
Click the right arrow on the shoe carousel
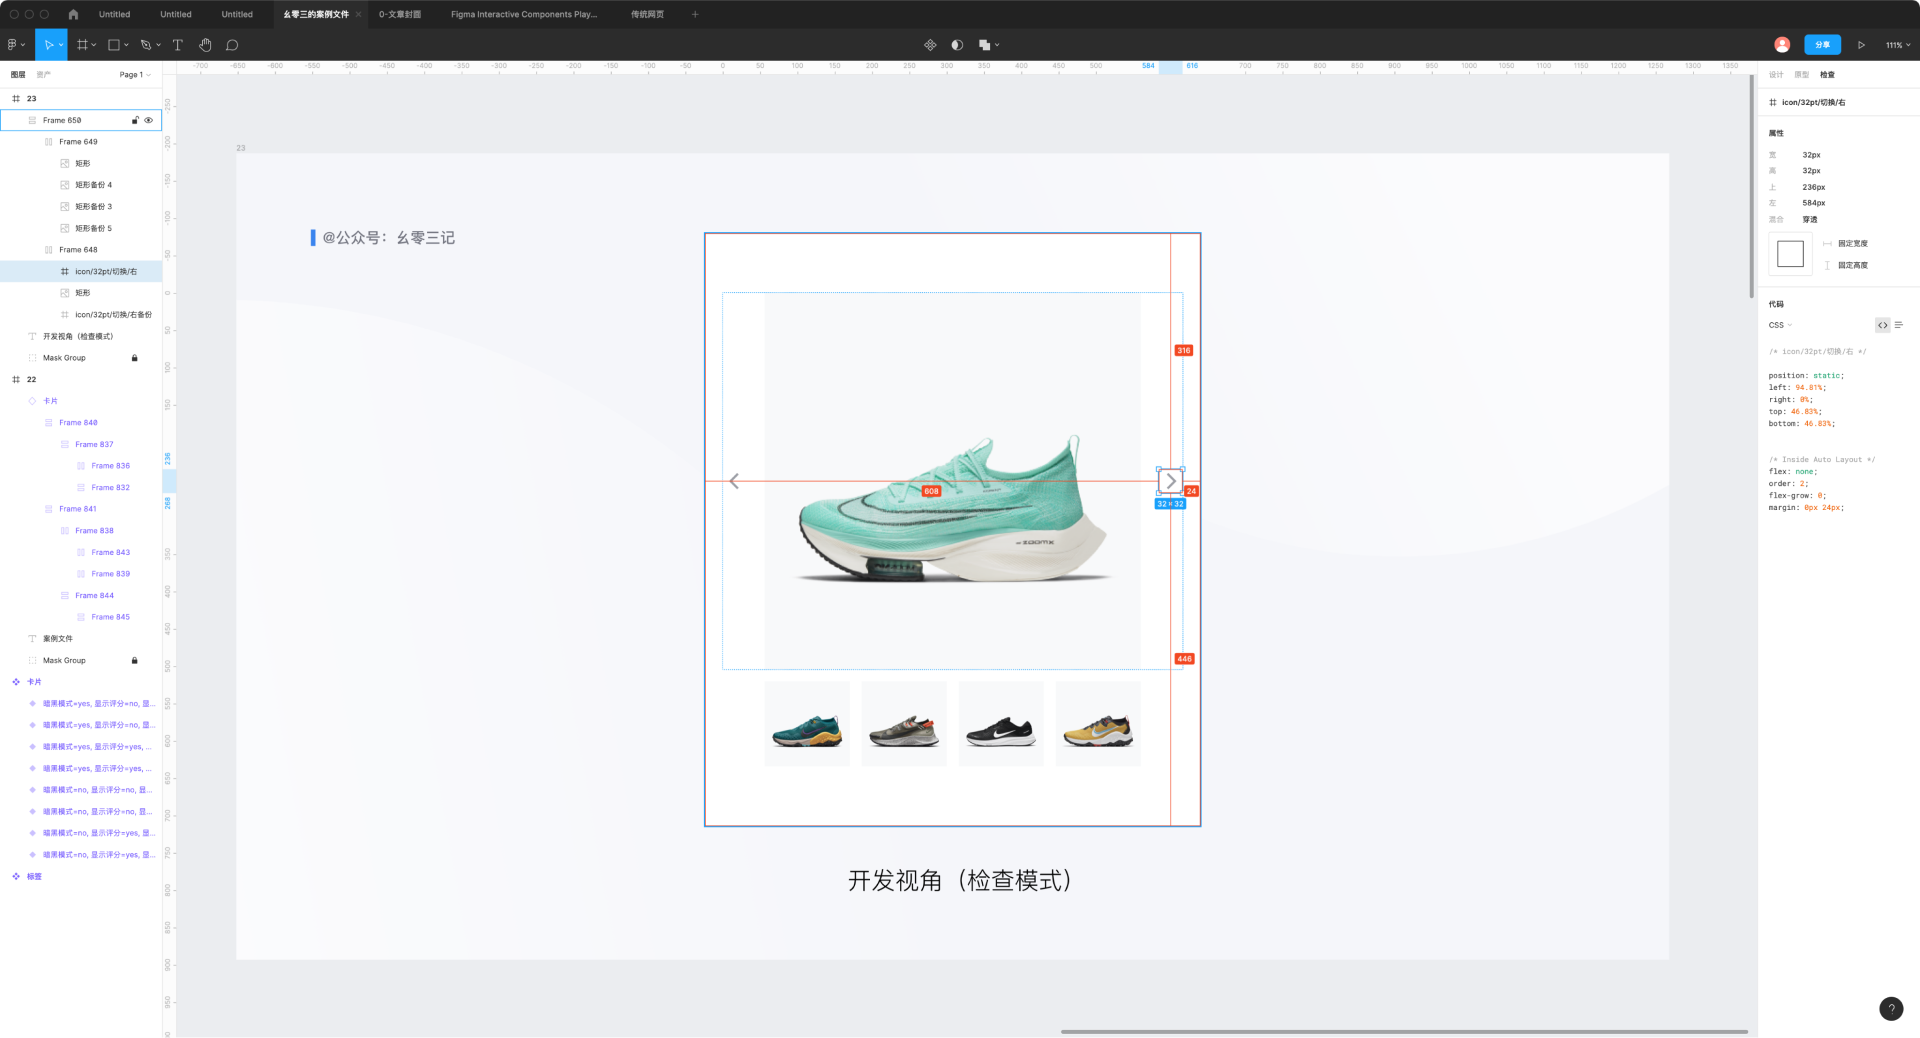tap(1171, 481)
